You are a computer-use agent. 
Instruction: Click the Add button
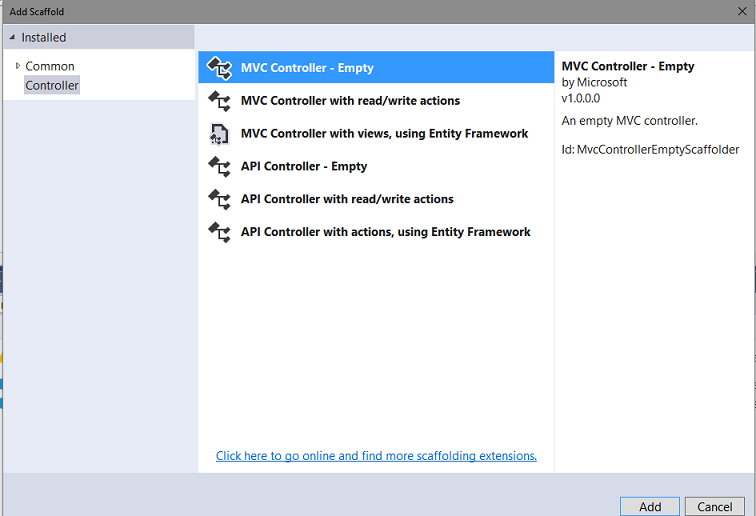click(649, 506)
